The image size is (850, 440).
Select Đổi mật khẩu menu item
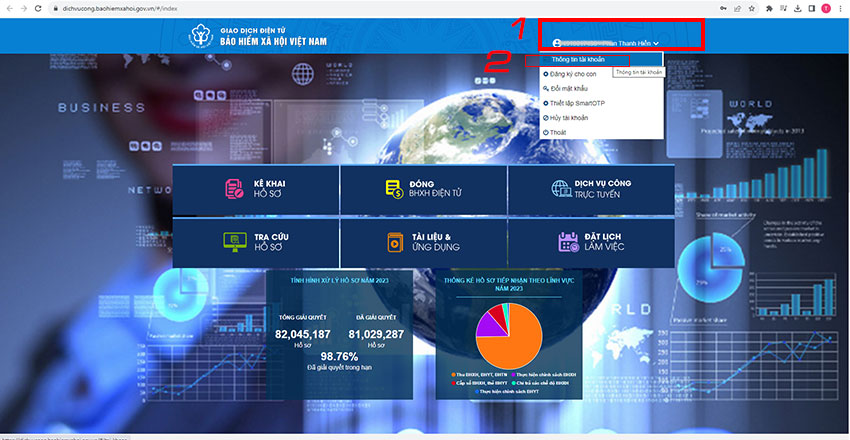(601, 88)
